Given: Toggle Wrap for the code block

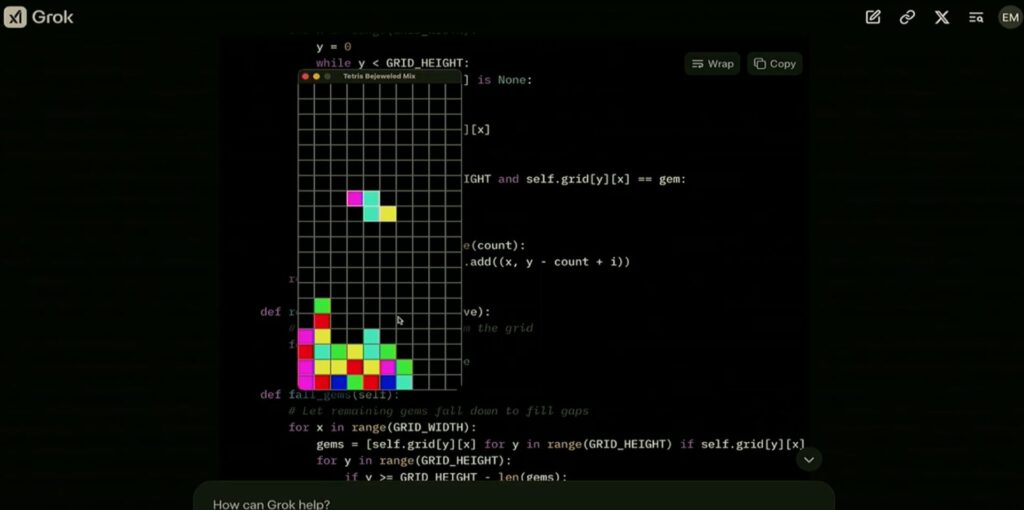Looking at the screenshot, I should pyautogui.click(x=712, y=63).
